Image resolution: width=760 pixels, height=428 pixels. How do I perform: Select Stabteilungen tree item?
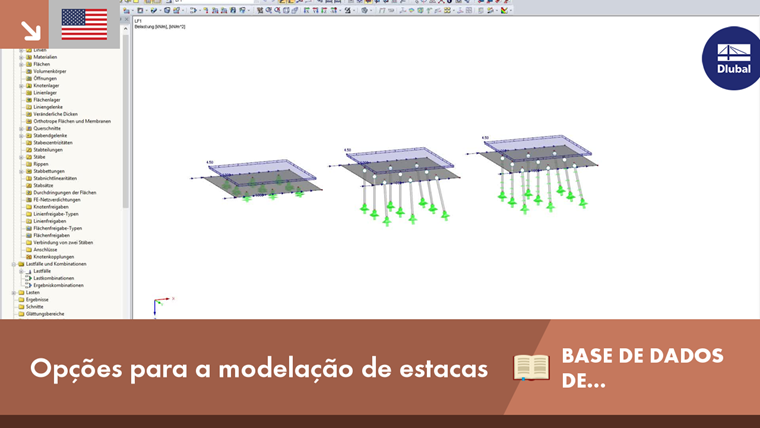coord(48,150)
